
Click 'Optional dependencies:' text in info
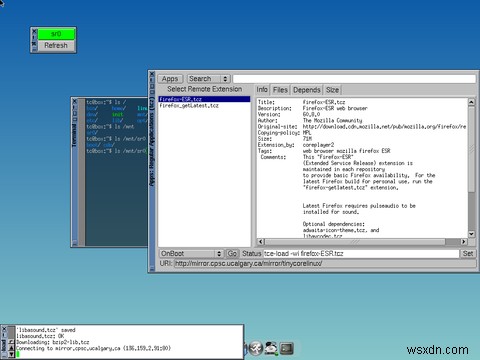click(x=334, y=224)
